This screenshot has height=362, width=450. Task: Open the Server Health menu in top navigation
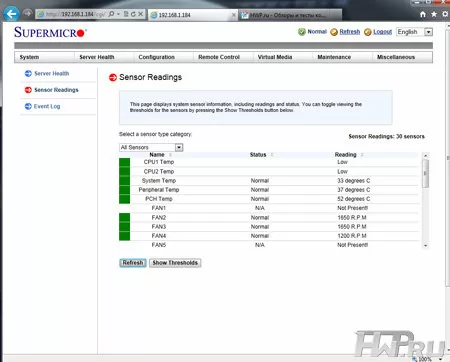(x=97, y=57)
